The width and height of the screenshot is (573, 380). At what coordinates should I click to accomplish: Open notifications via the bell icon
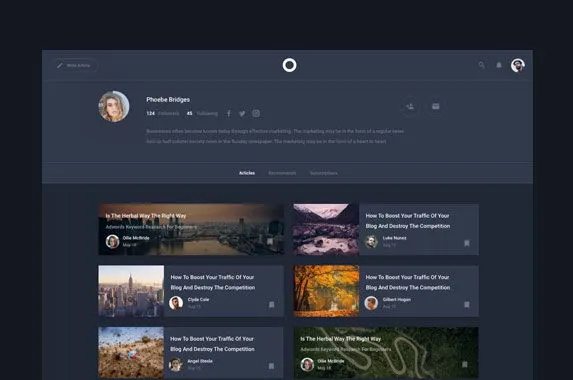click(x=499, y=65)
